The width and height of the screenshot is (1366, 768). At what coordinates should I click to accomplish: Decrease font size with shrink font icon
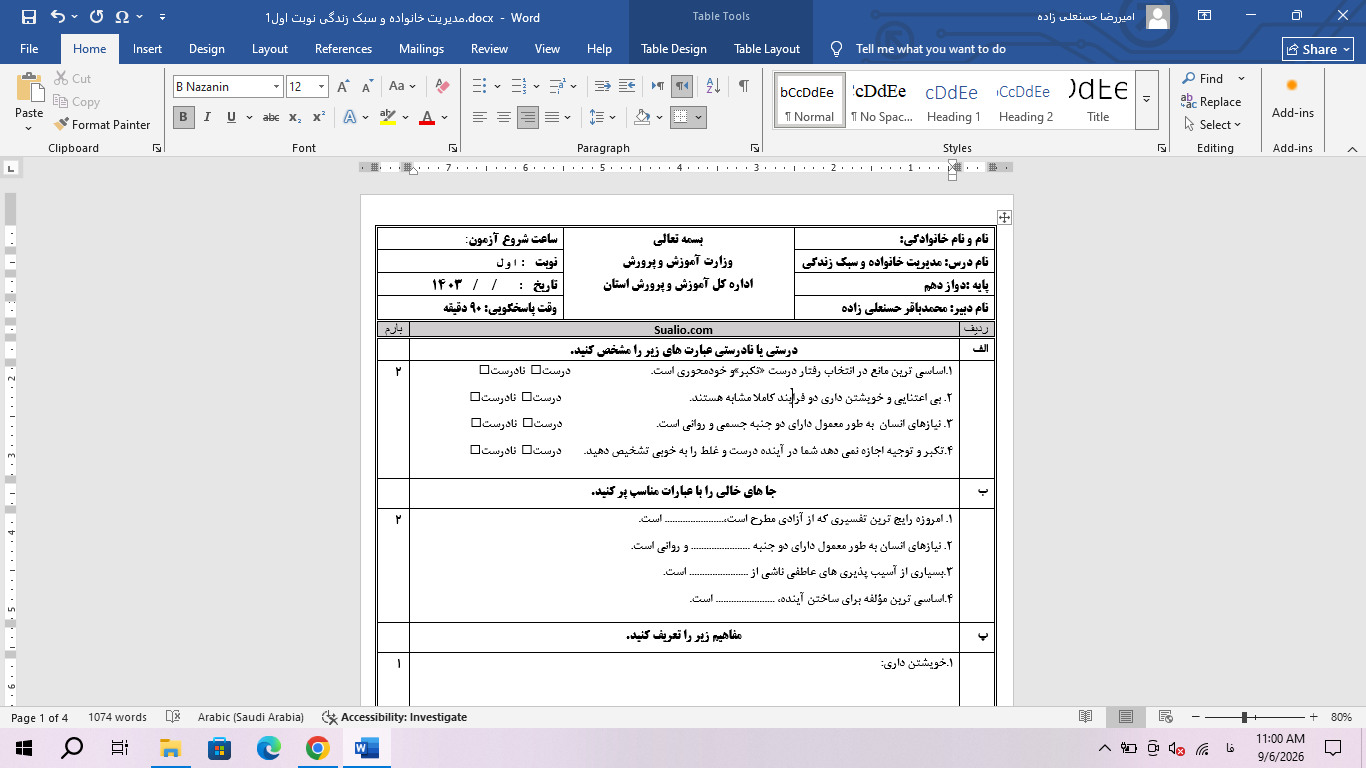[366, 87]
